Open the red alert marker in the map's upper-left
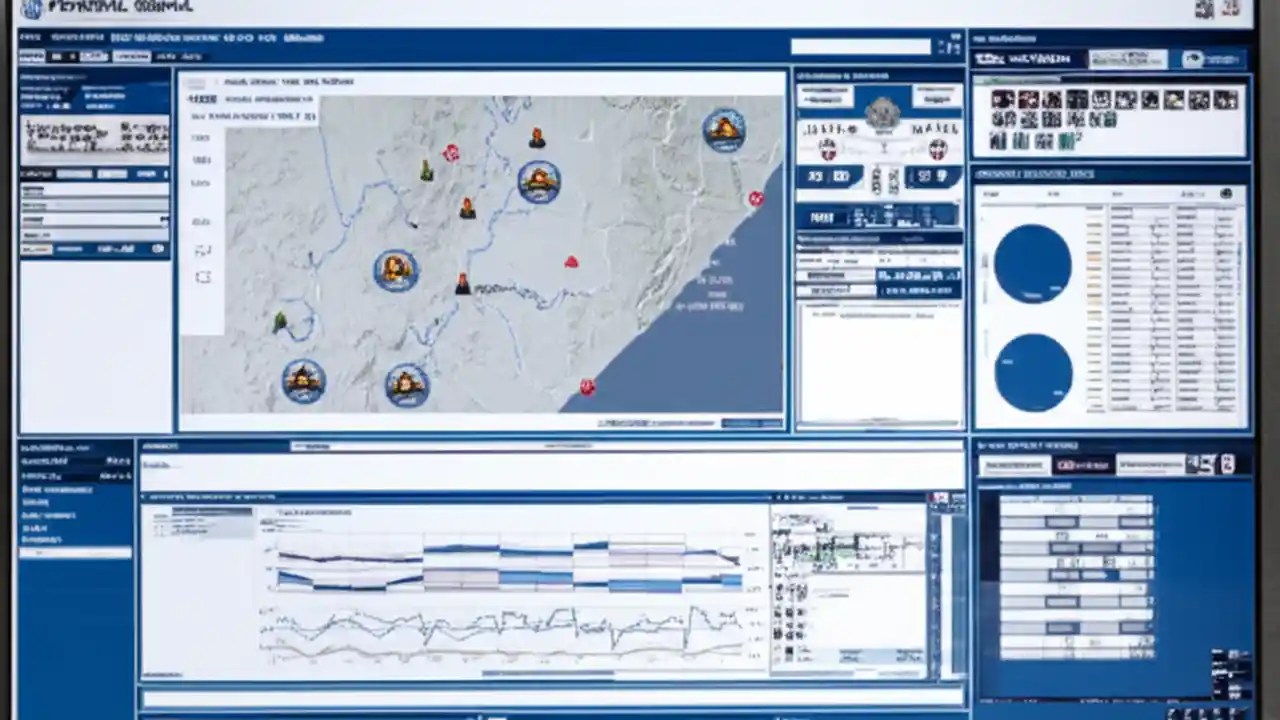 (x=451, y=152)
